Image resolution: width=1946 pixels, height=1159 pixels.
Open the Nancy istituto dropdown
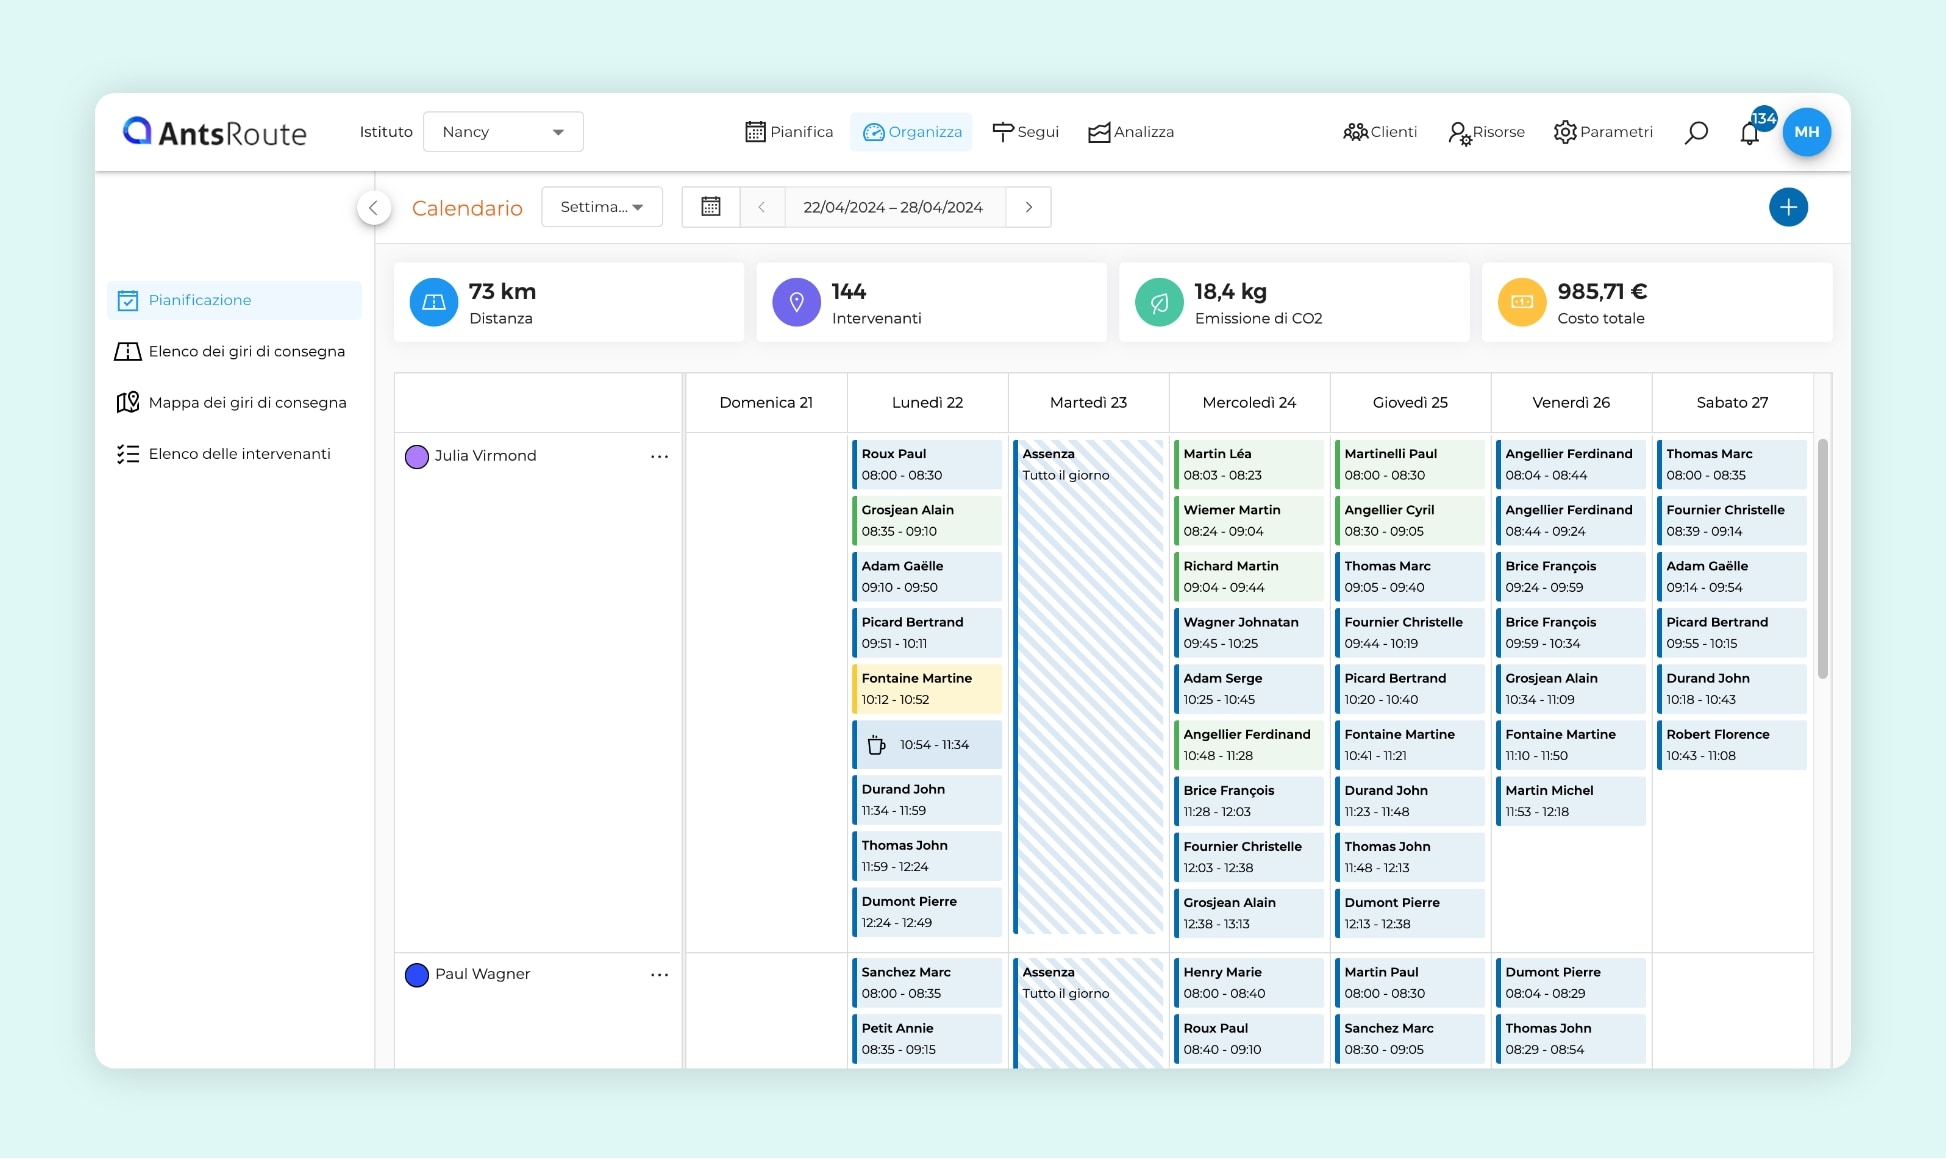pos(503,132)
